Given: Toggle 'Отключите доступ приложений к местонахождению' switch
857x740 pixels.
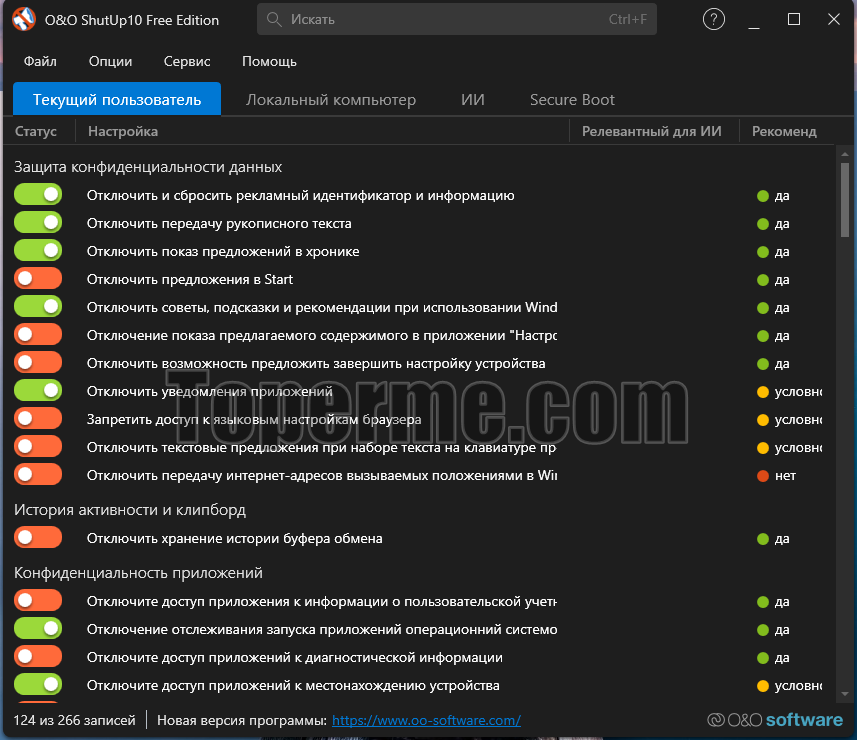Looking at the screenshot, I should (38, 684).
